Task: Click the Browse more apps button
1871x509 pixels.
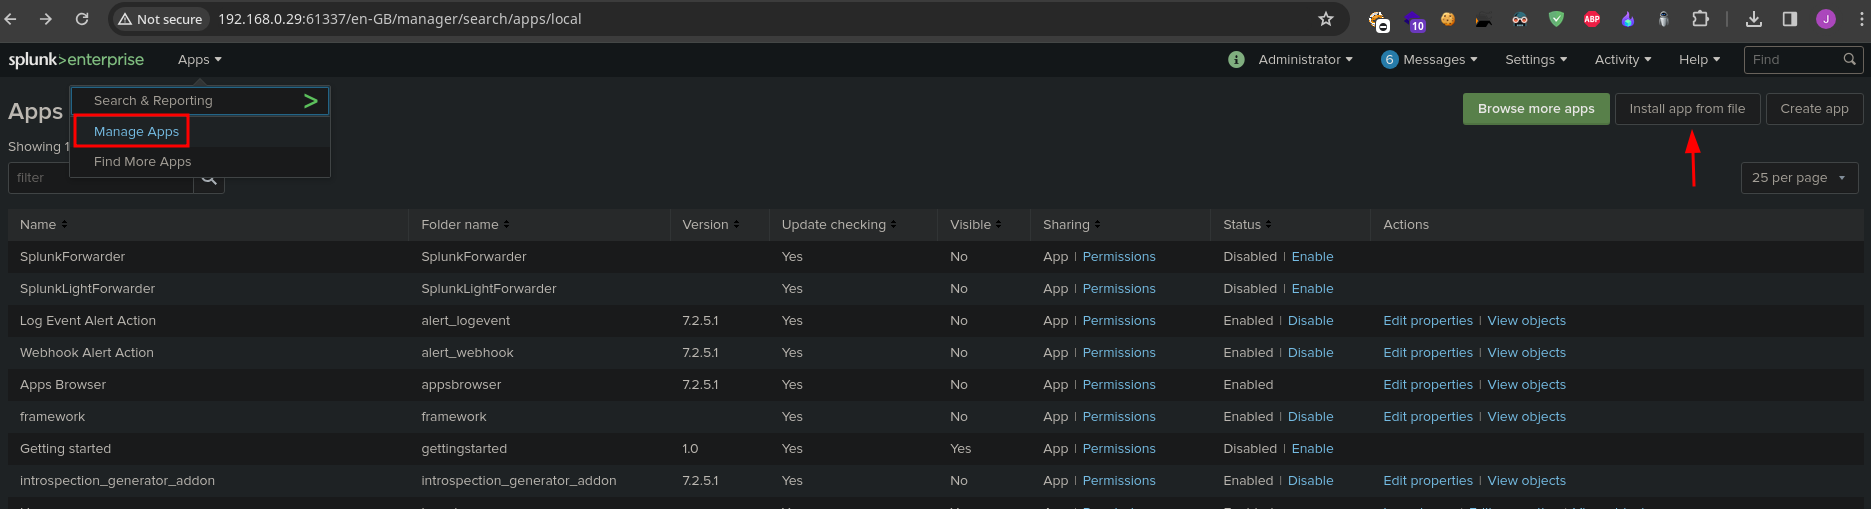Action: coord(1536,109)
